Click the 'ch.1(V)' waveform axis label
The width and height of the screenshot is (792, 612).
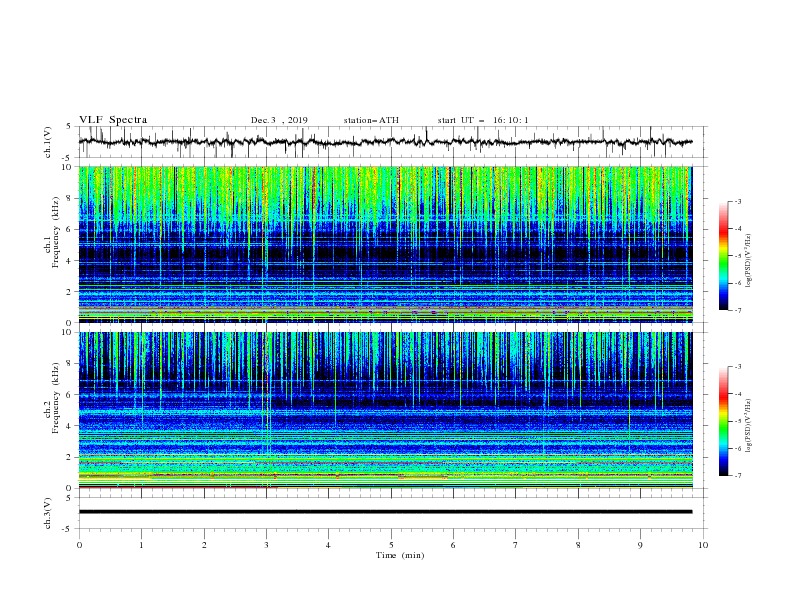coord(48,142)
